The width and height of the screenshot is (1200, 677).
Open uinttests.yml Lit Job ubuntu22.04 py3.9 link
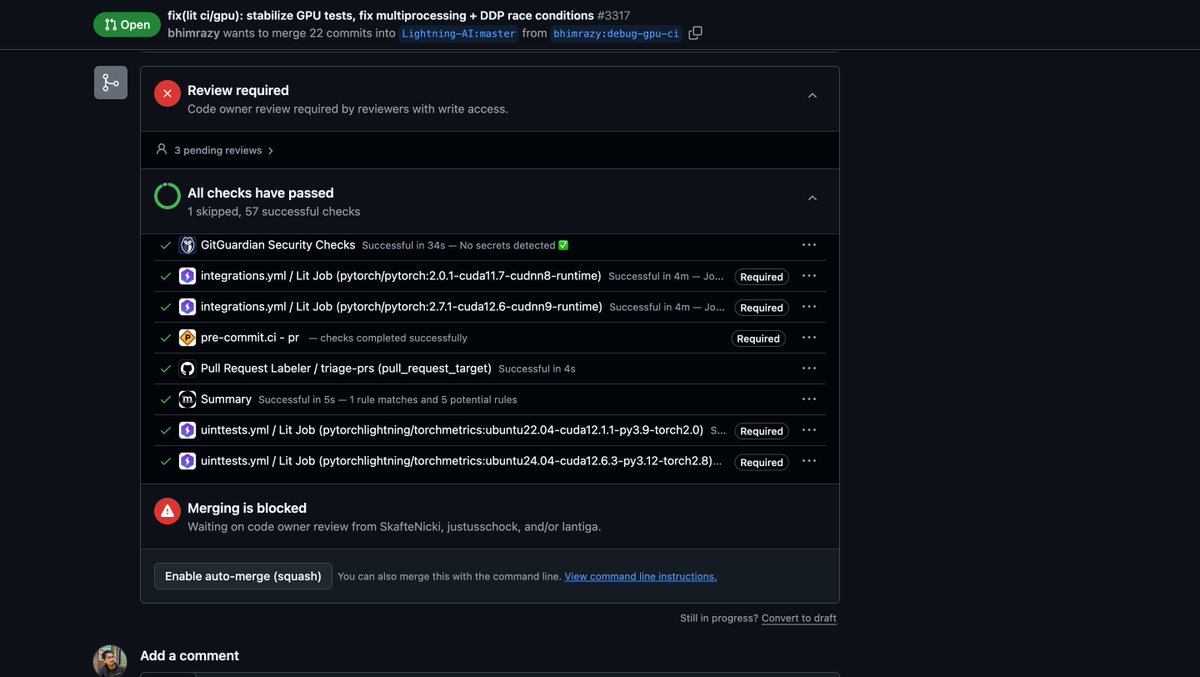pos(452,431)
